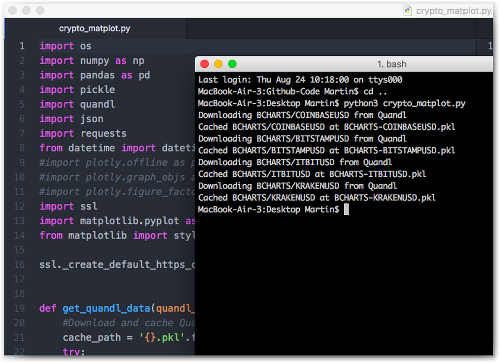
Task: Click the editor's grey zoom button
Action: [40, 11]
